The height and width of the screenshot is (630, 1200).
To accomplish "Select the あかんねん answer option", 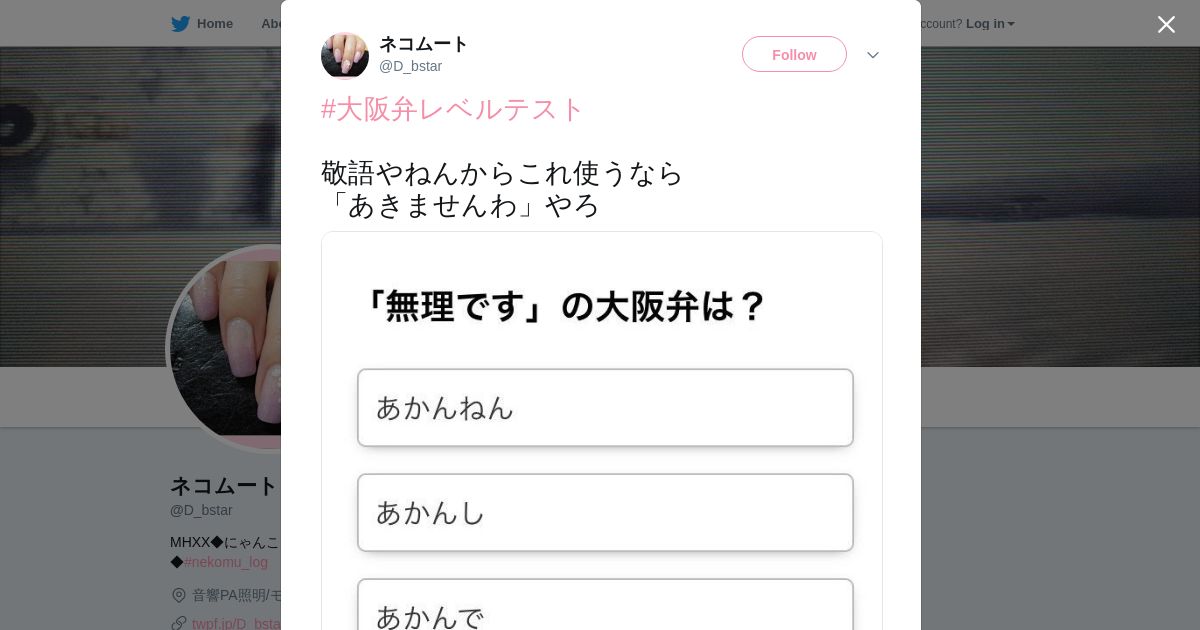I will click(605, 407).
